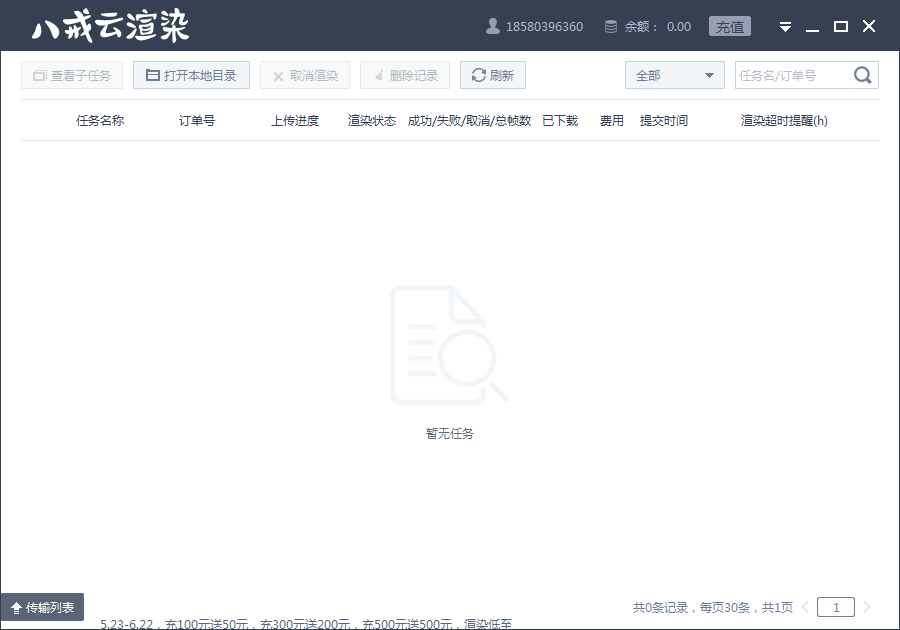Click the X icon on 取消渲染
The height and width of the screenshot is (630, 900).
tap(278, 74)
